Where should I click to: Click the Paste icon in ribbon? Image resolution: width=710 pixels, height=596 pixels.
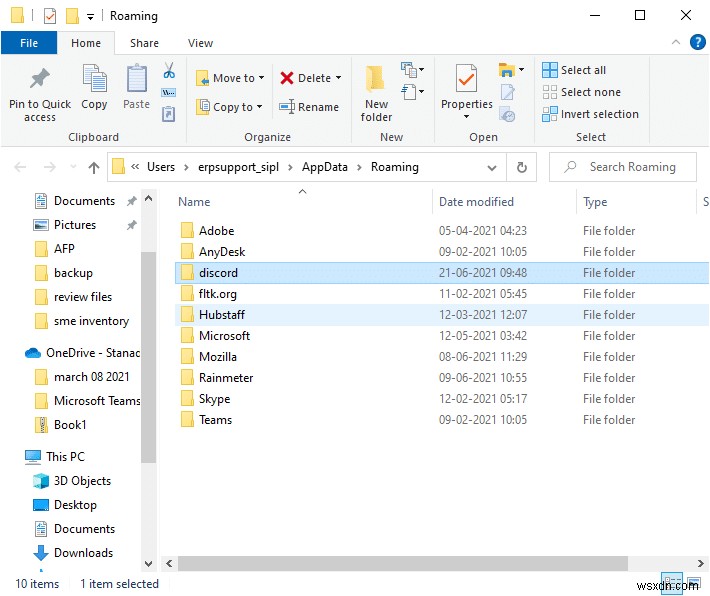click(136, 87)
